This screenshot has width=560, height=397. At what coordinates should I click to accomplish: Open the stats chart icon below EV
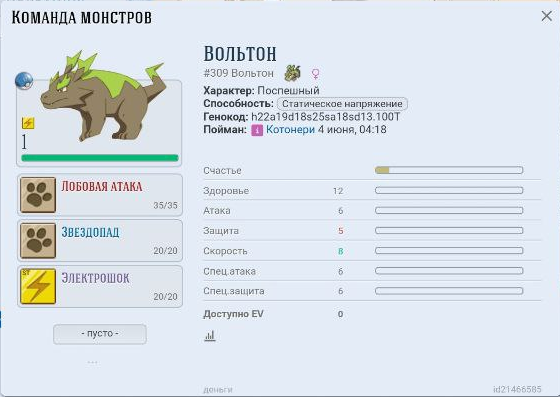click(x=210, y=336)
